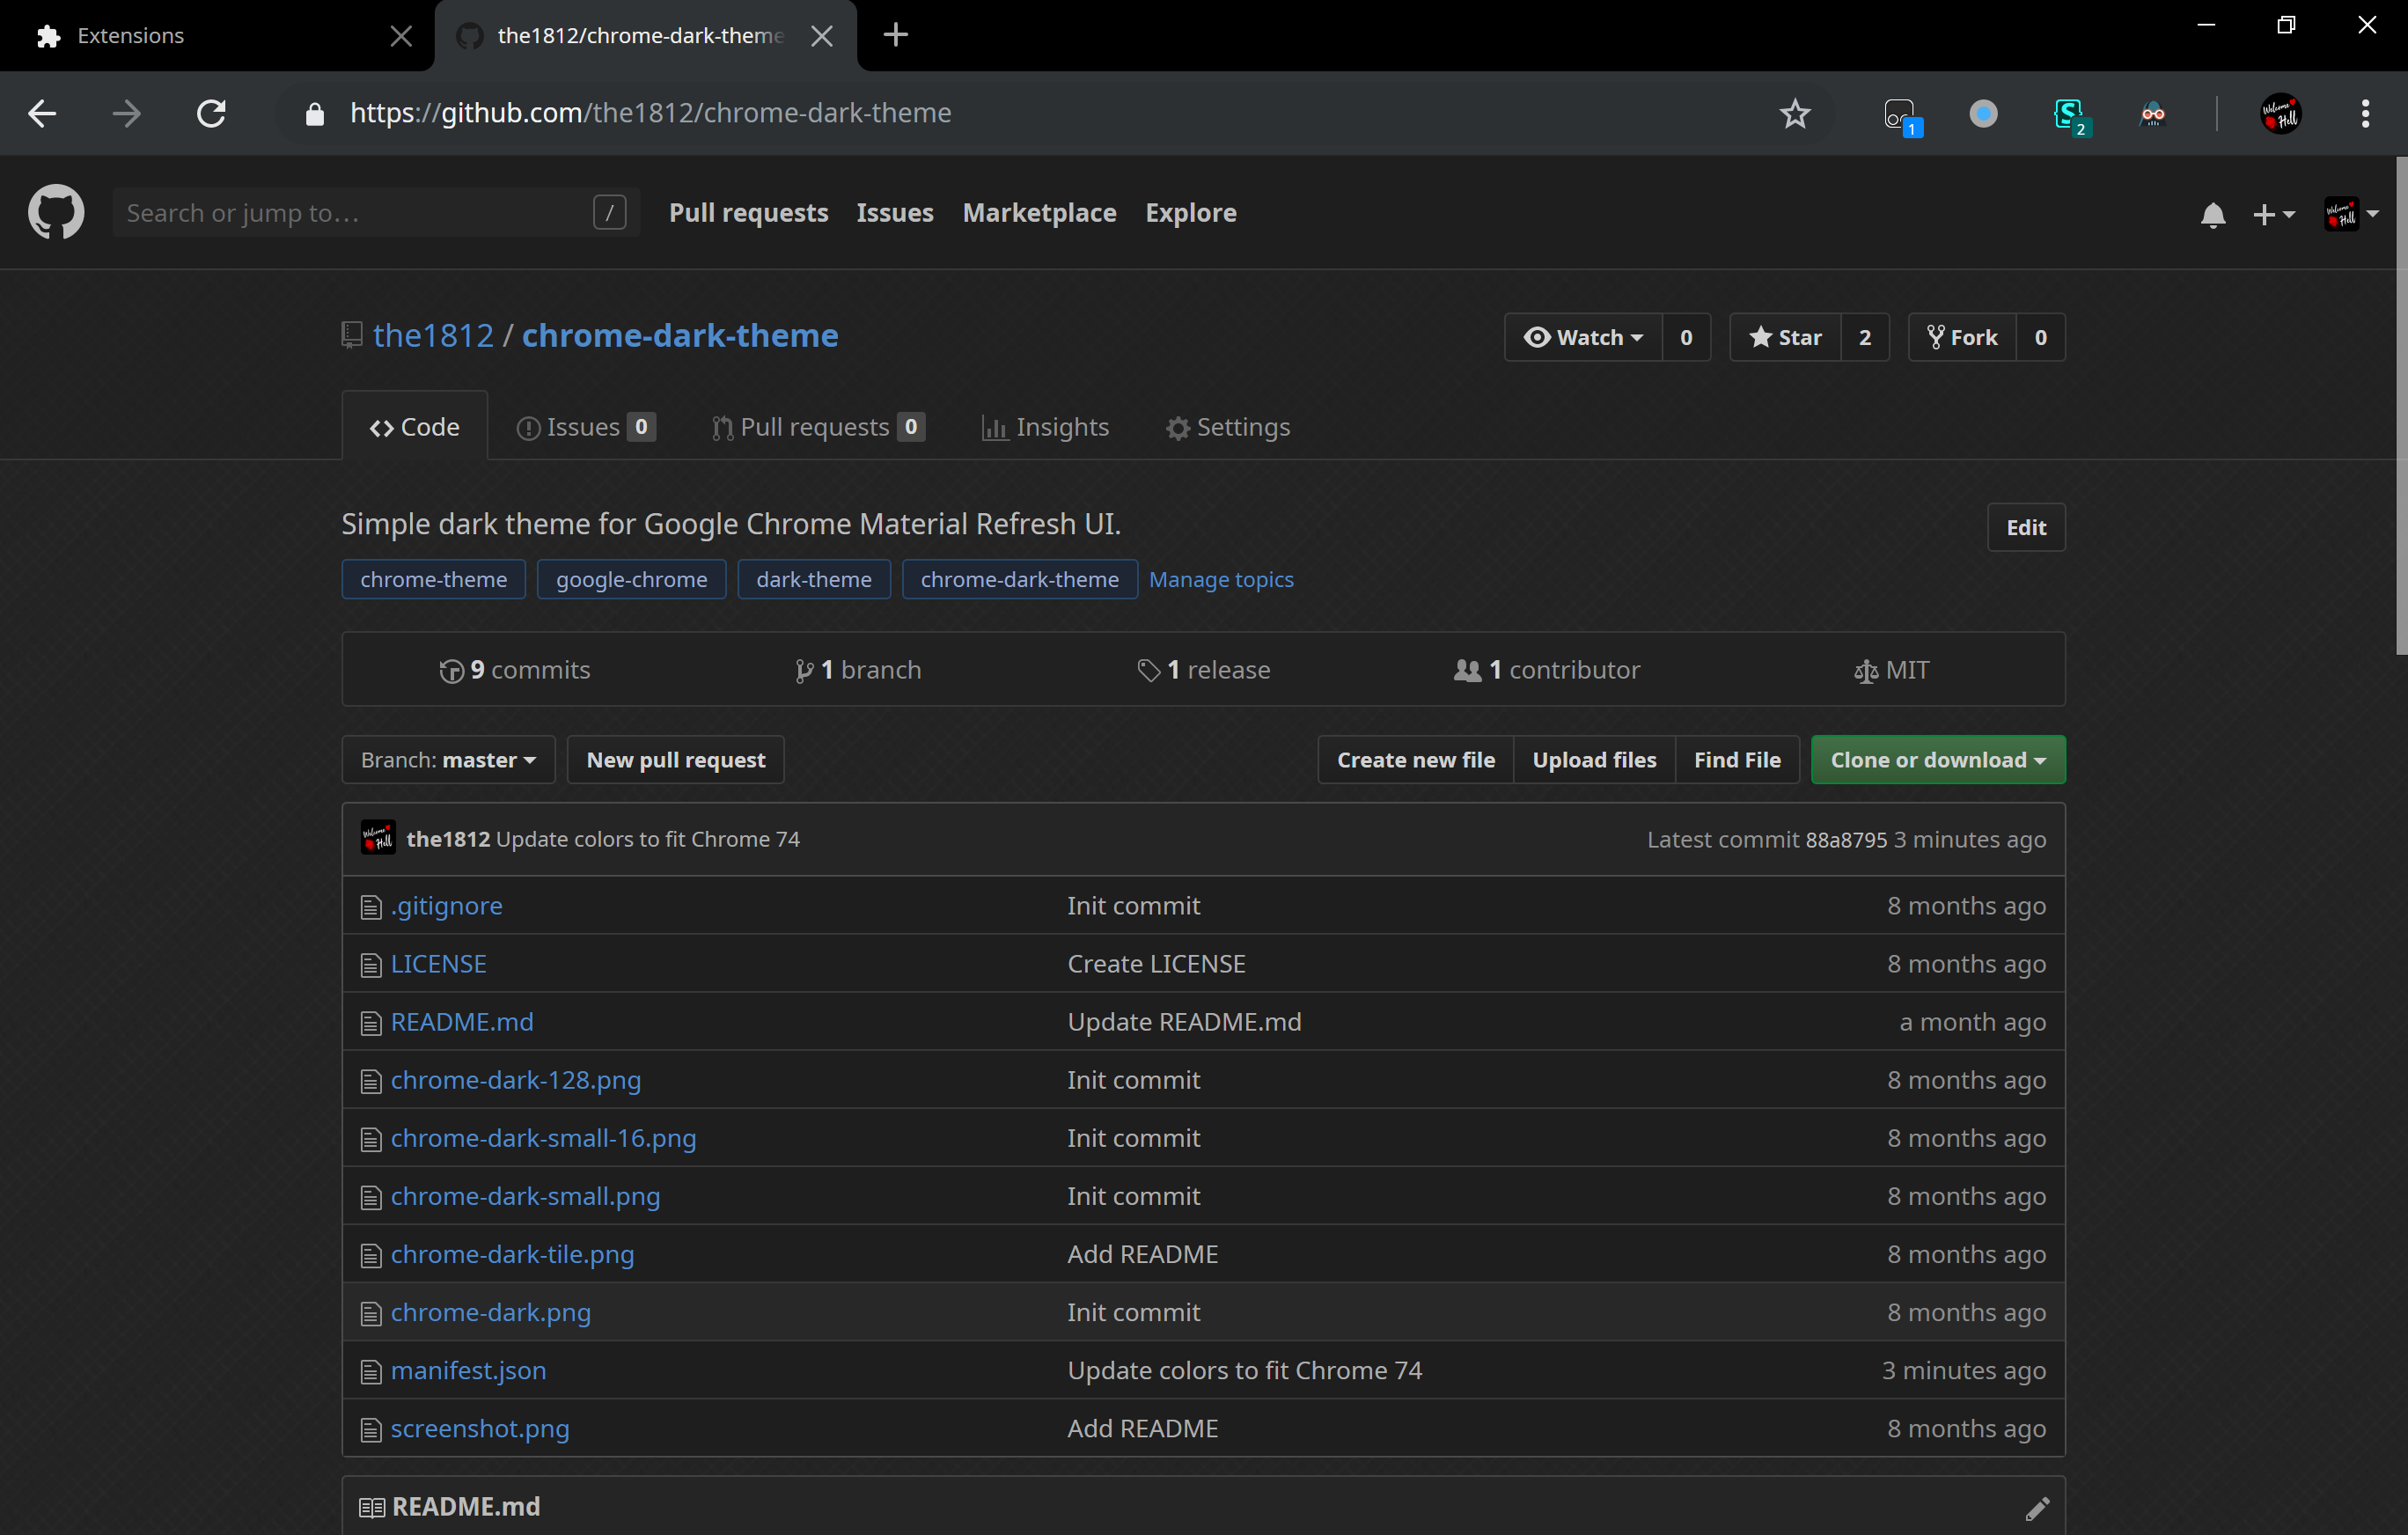Go back with the browser arrow
This screenshot has height=1535, width=2408.
(x=42, y=114)
